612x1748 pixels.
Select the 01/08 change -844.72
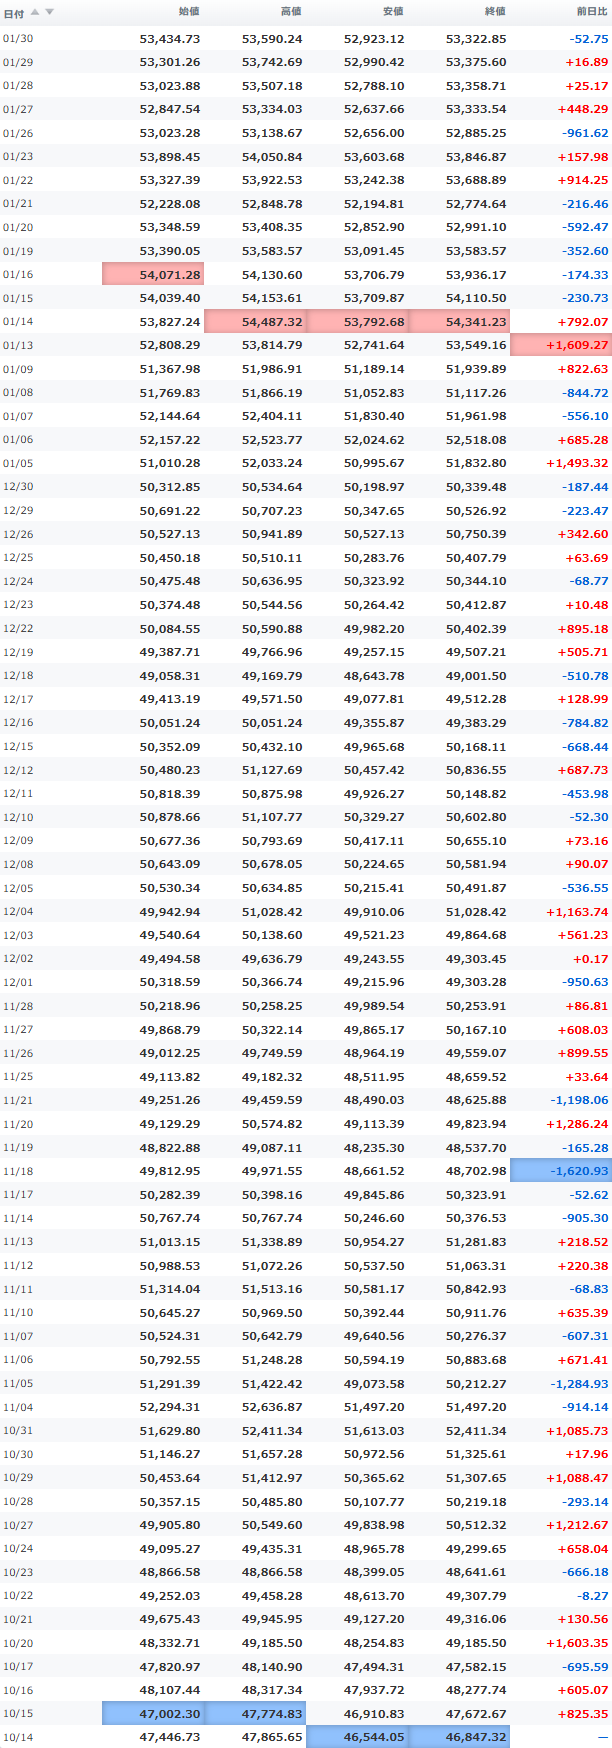(585, 393)
